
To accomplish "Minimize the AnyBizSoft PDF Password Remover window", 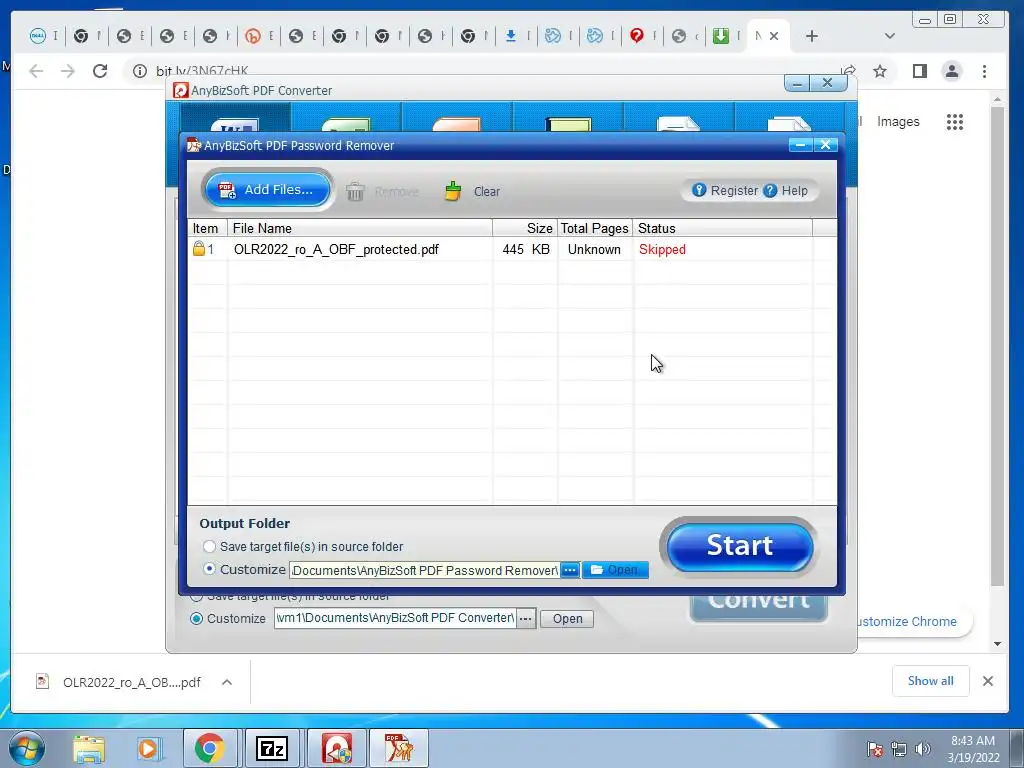I will coord(800,145).
